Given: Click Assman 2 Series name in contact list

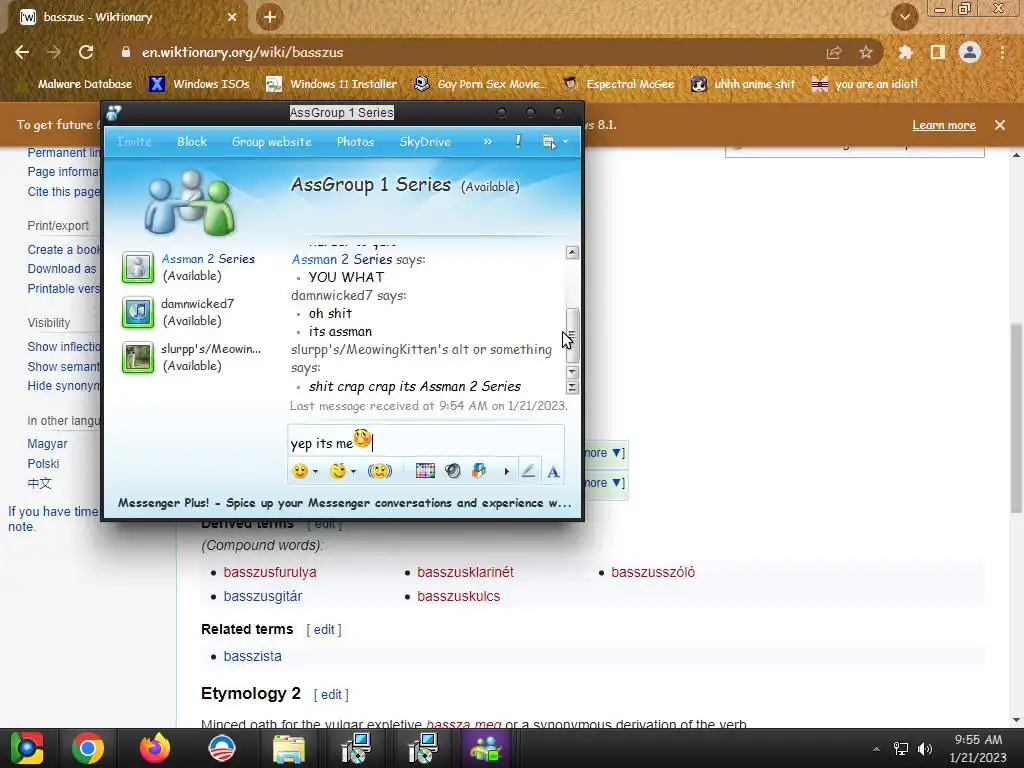Looking at the screenshot, I should [x=208, y=259].
